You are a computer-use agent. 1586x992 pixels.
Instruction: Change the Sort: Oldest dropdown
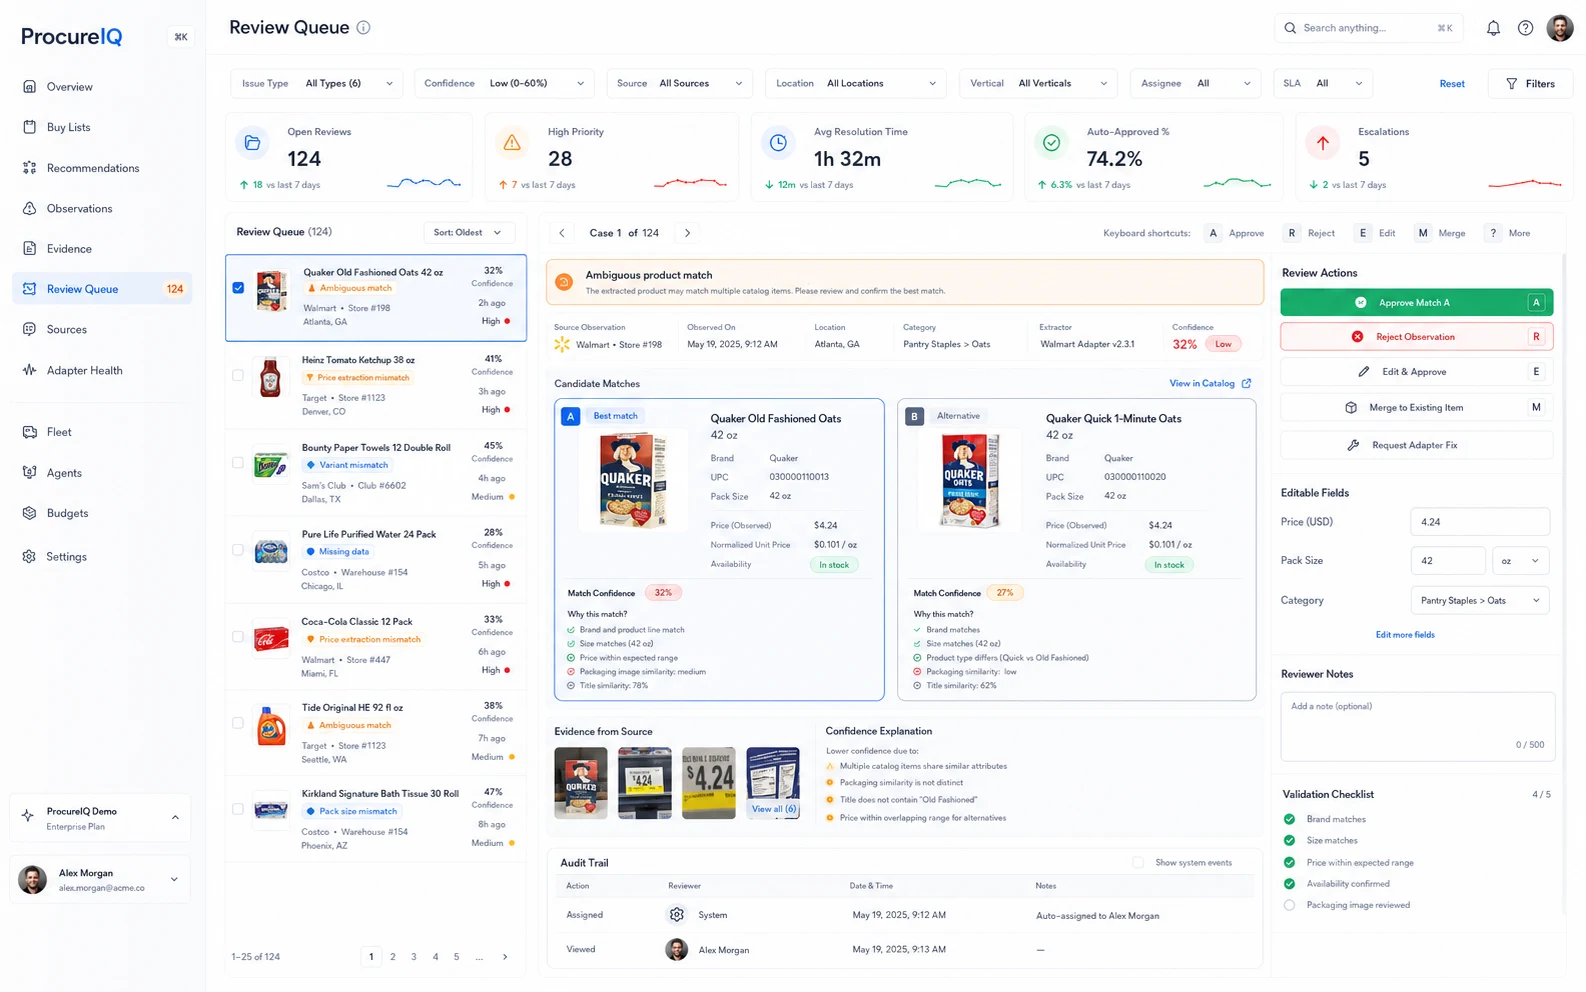[x=468, y=232]
